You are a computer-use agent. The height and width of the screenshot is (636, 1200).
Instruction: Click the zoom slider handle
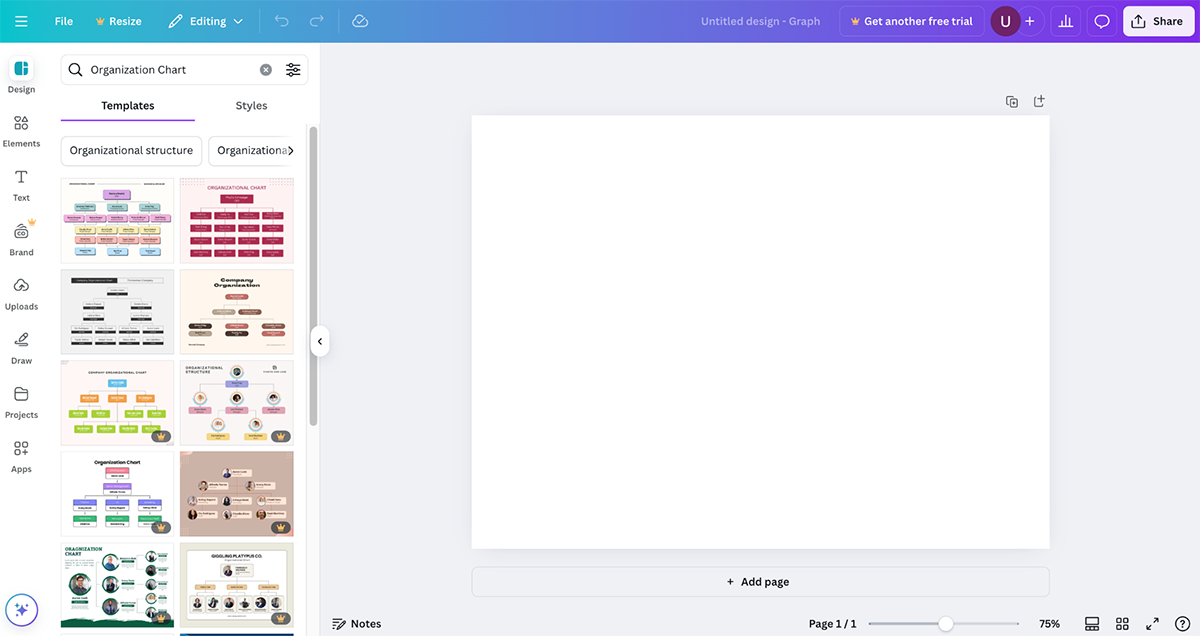tap(945, 624)
